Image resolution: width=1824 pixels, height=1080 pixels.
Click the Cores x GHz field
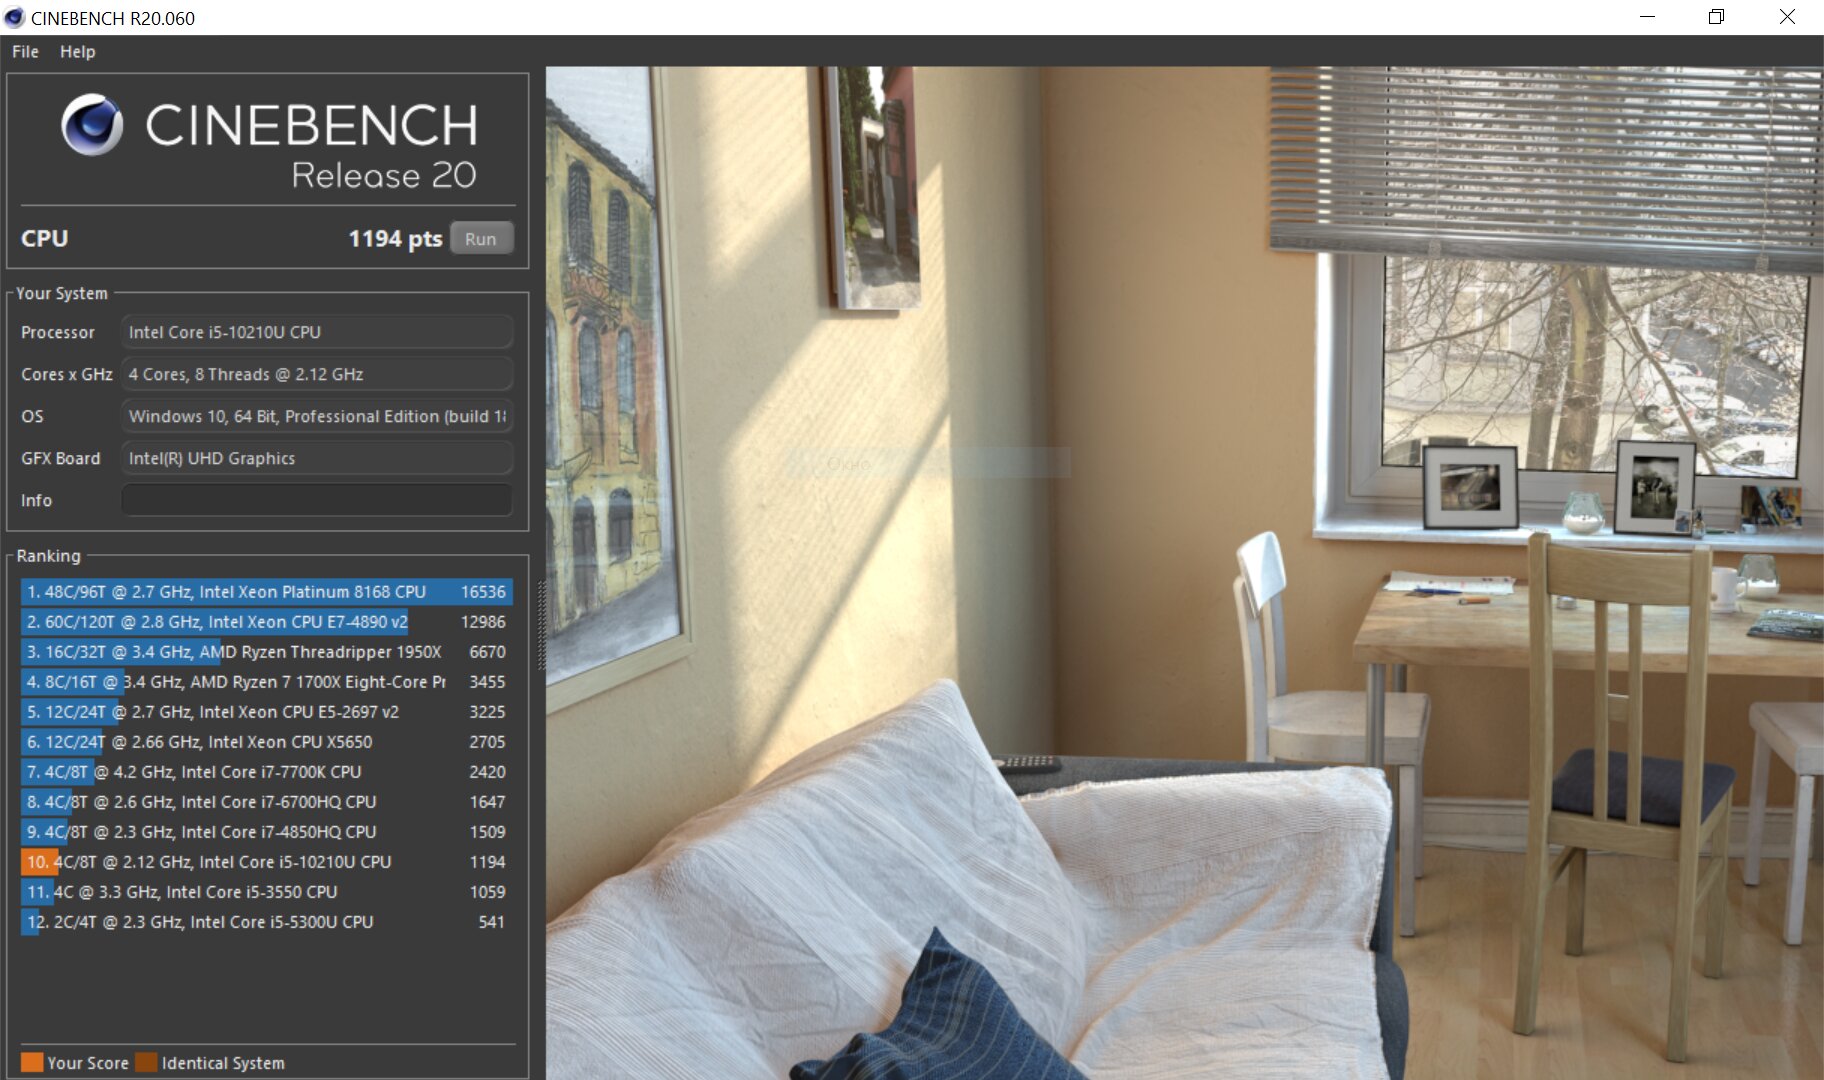[x=317, y=374]
